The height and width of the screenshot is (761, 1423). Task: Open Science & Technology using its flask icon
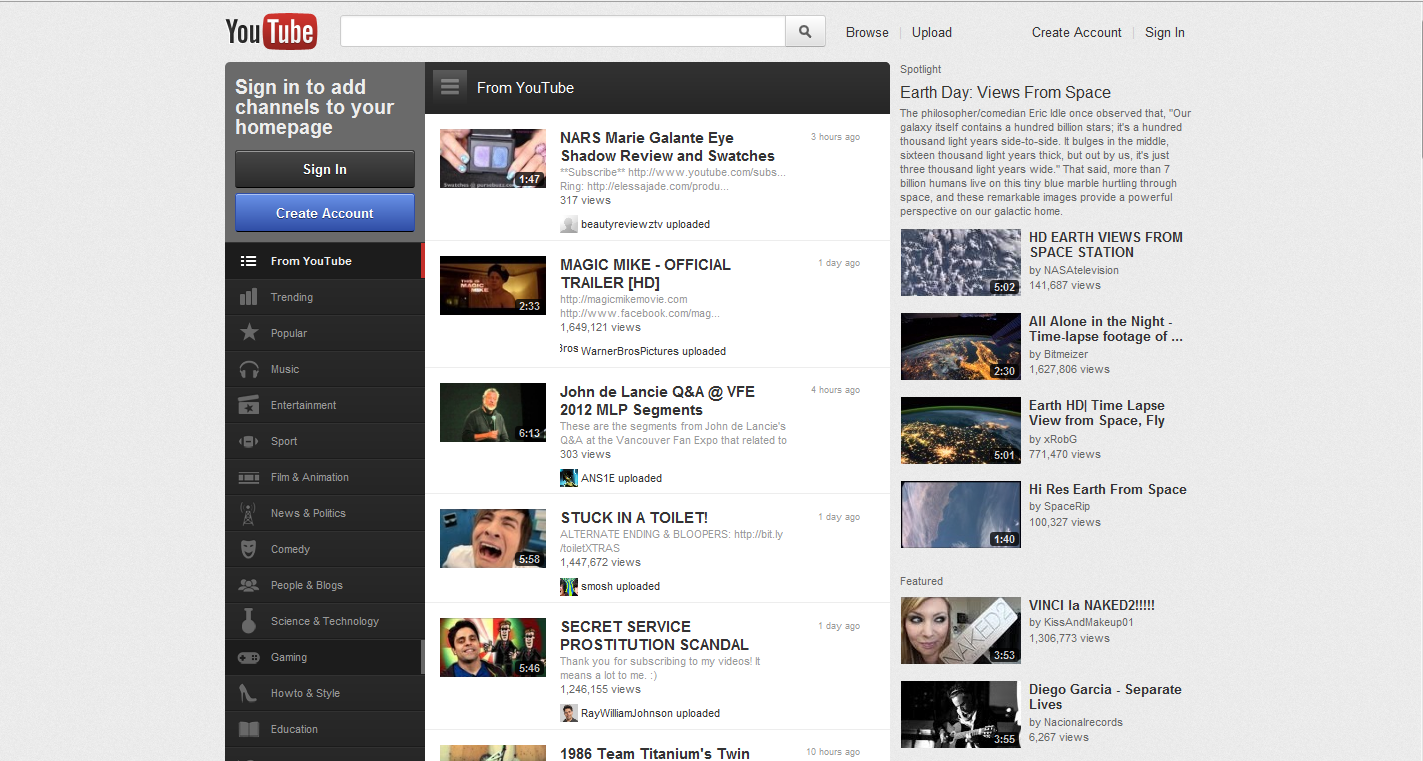(x=250, y=621)
